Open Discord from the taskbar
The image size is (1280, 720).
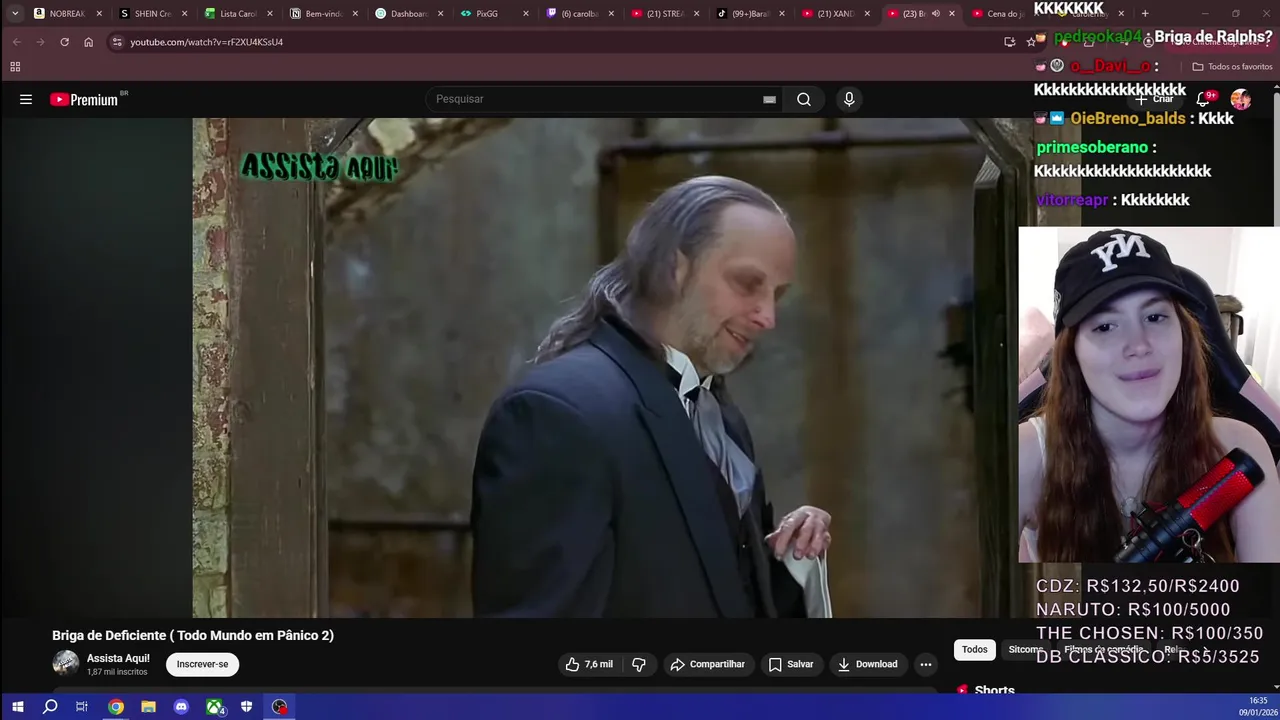[181, 707]
